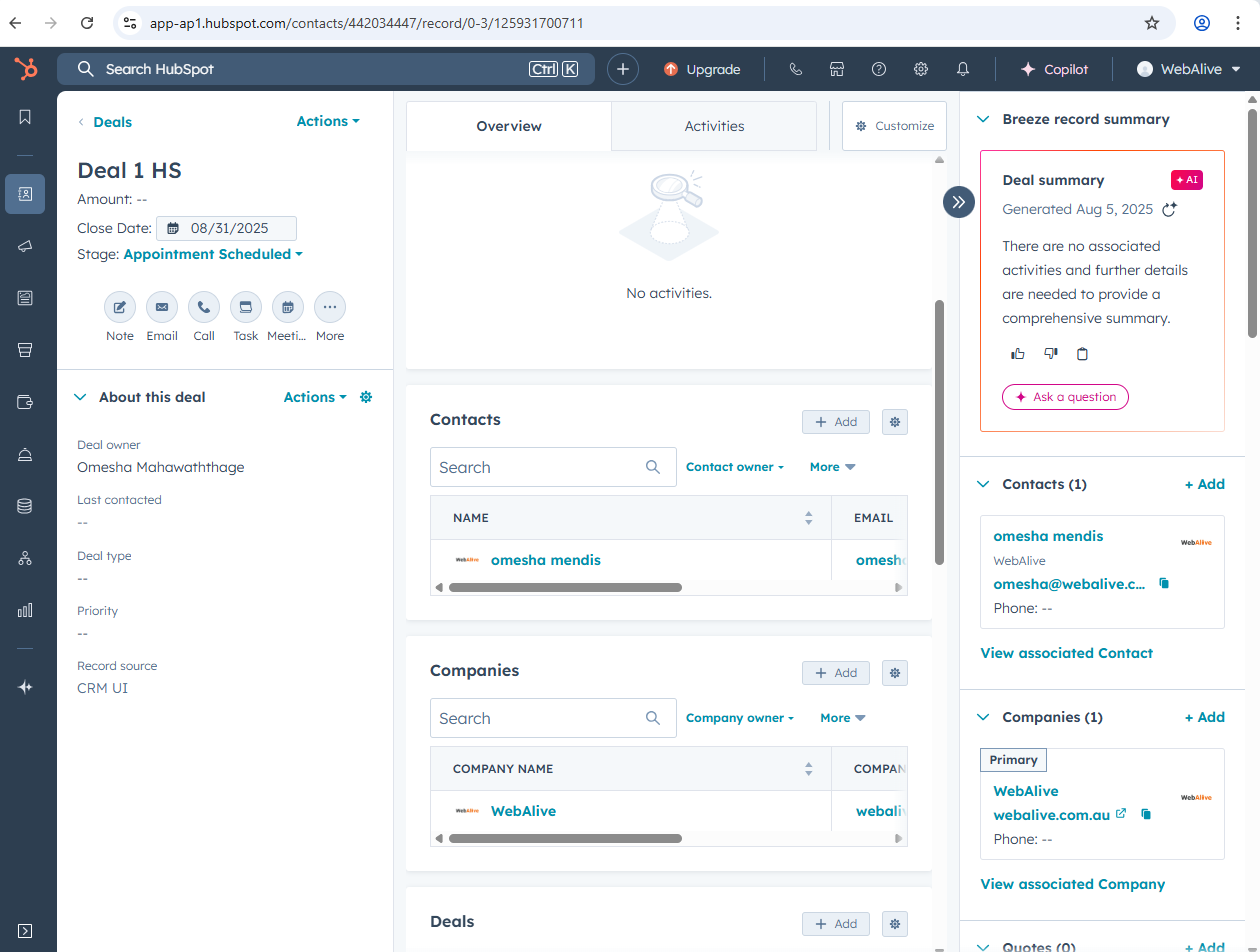Add a contact in Contacts card
This screenshot has width=1260, height=952.
(x=836, y=422)
